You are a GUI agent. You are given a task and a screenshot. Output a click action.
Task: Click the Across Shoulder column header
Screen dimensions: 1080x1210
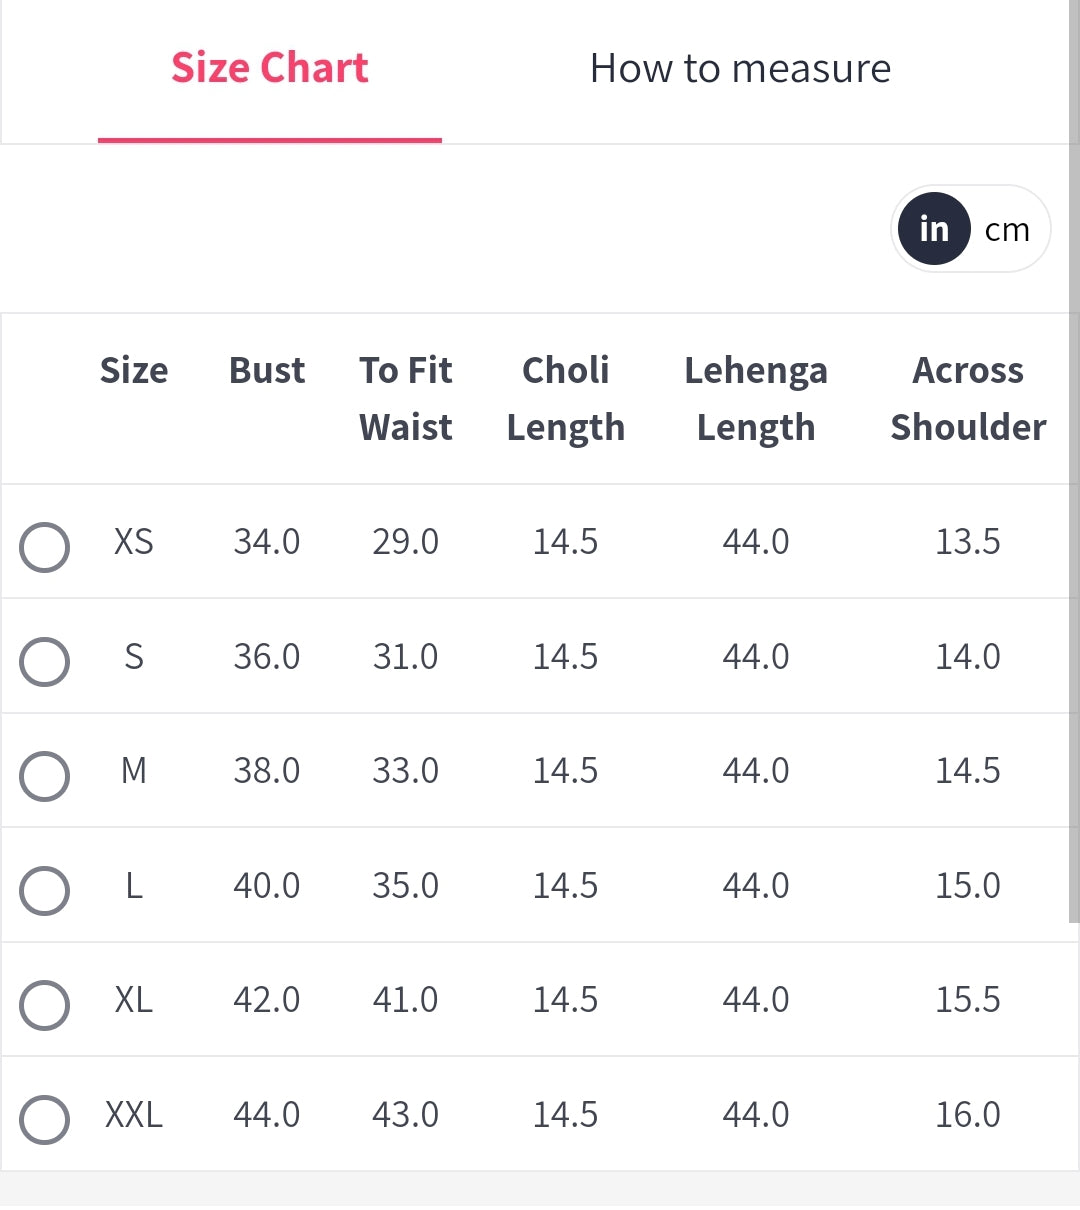(968, 399)
